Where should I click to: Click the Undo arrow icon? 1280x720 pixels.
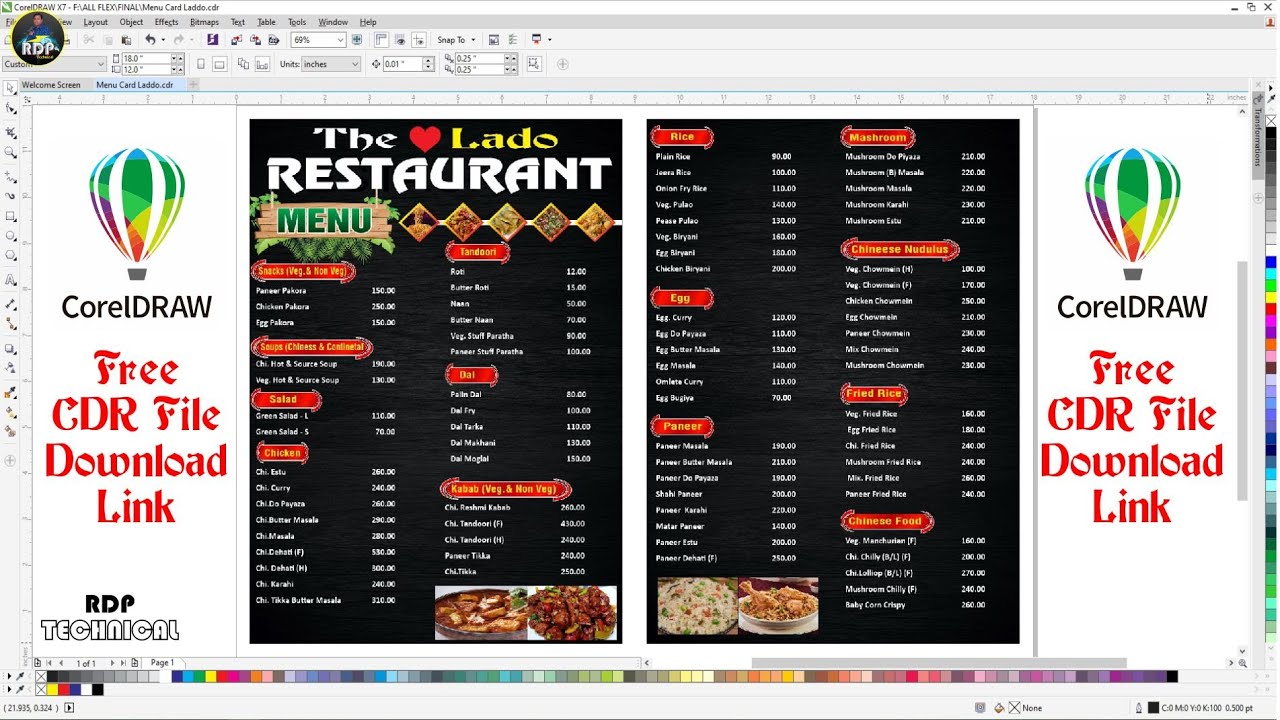click(x=150, y=40)
